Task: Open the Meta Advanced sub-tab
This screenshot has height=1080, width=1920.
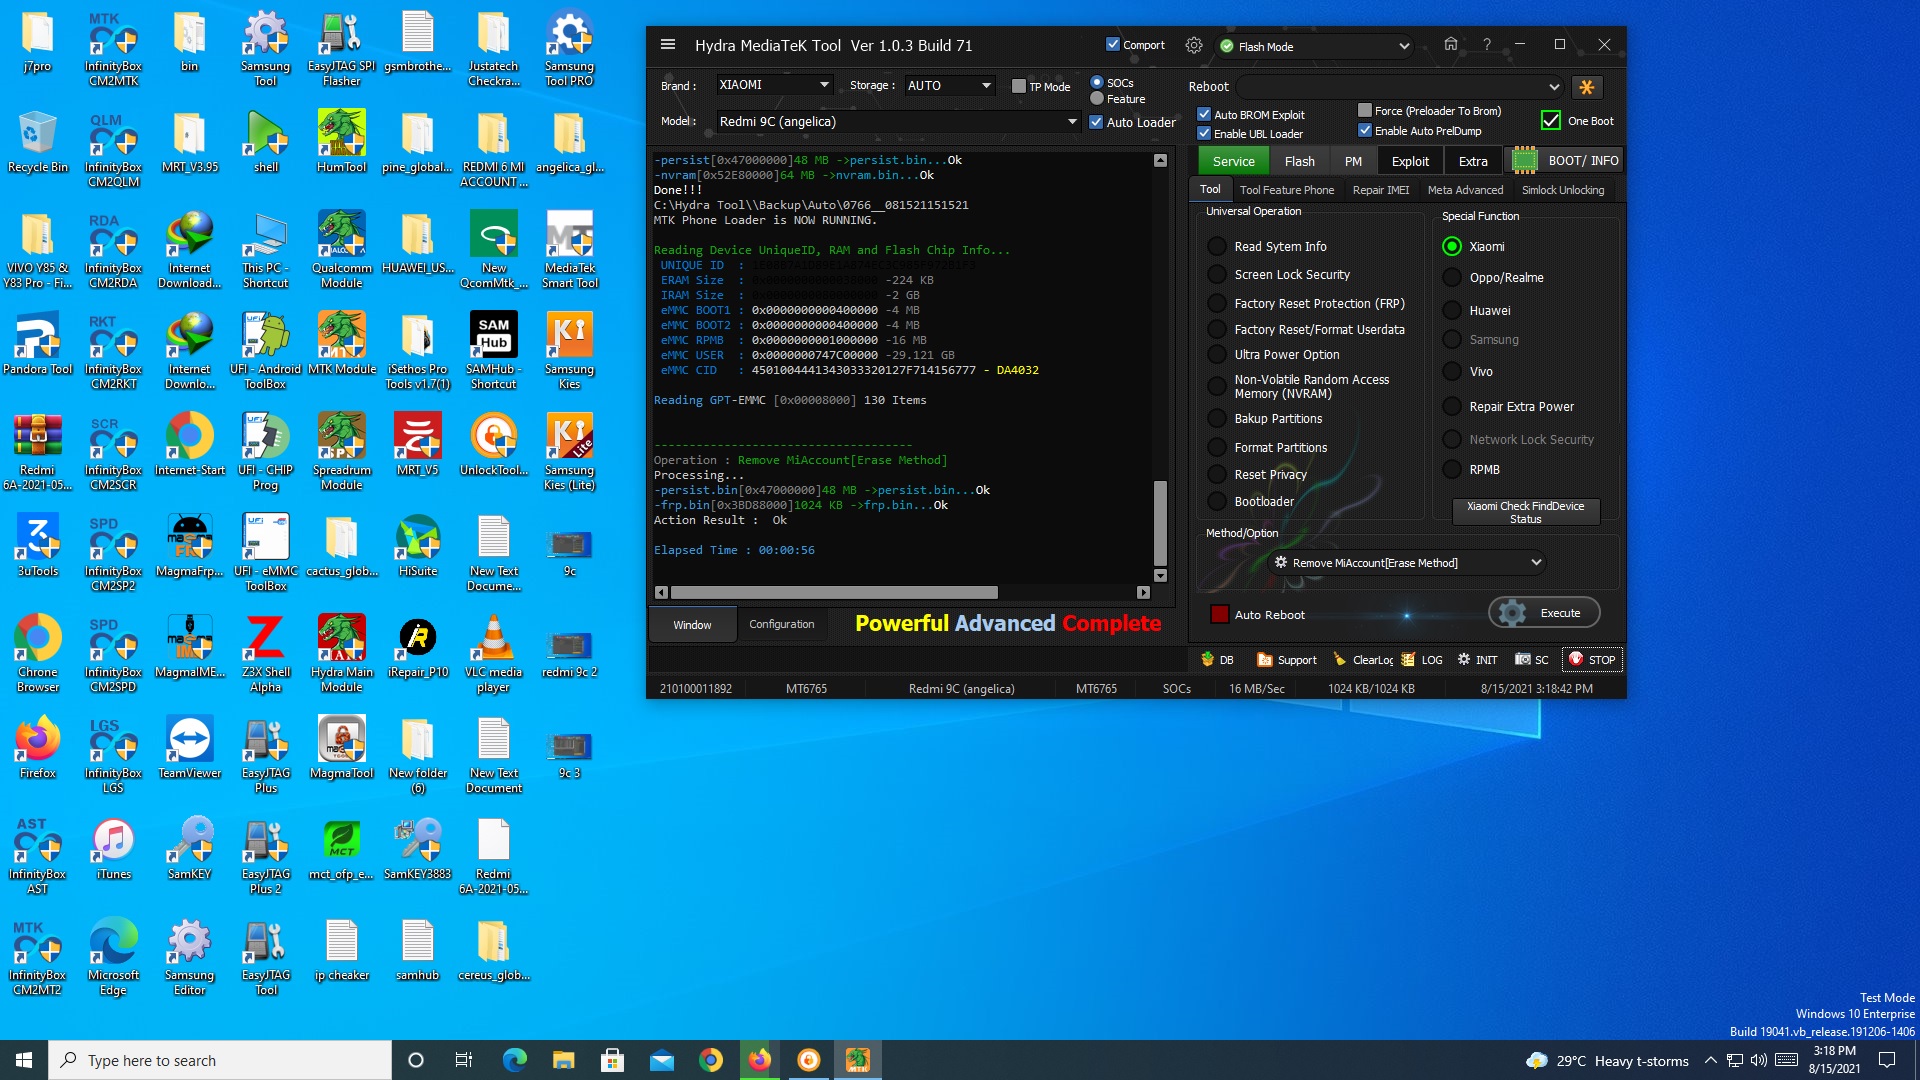Action: point(1465,190)
